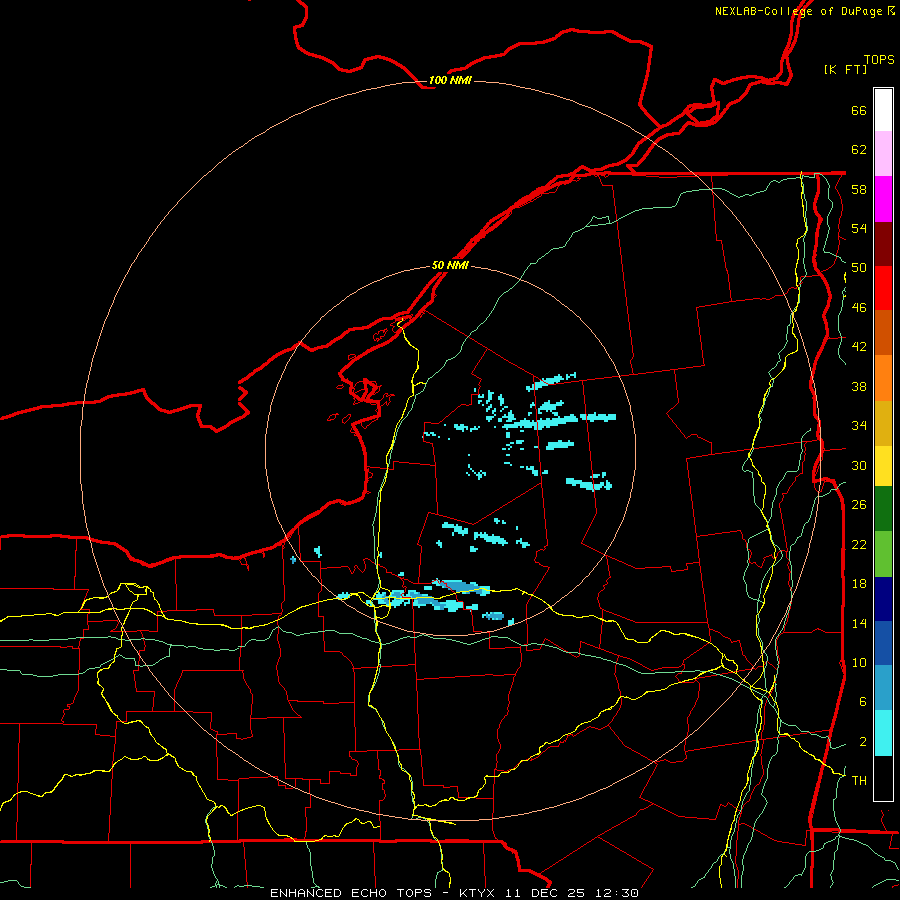Click the ENHANCED ECHO TOPS product title
This screenshot has height=900, width=900.
(x=351, y=893)
